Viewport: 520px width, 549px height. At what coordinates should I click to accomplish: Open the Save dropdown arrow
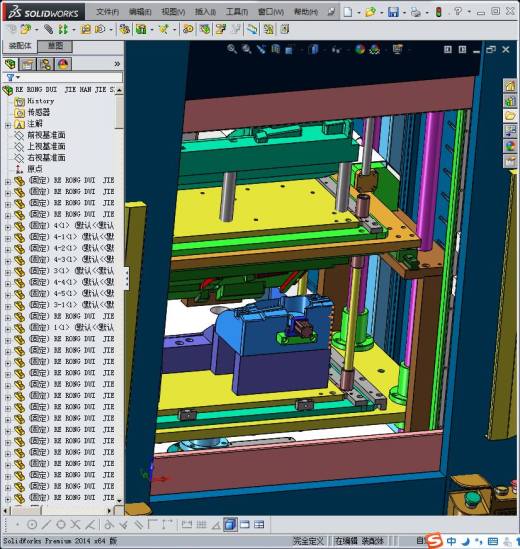(x=404, y=13)
